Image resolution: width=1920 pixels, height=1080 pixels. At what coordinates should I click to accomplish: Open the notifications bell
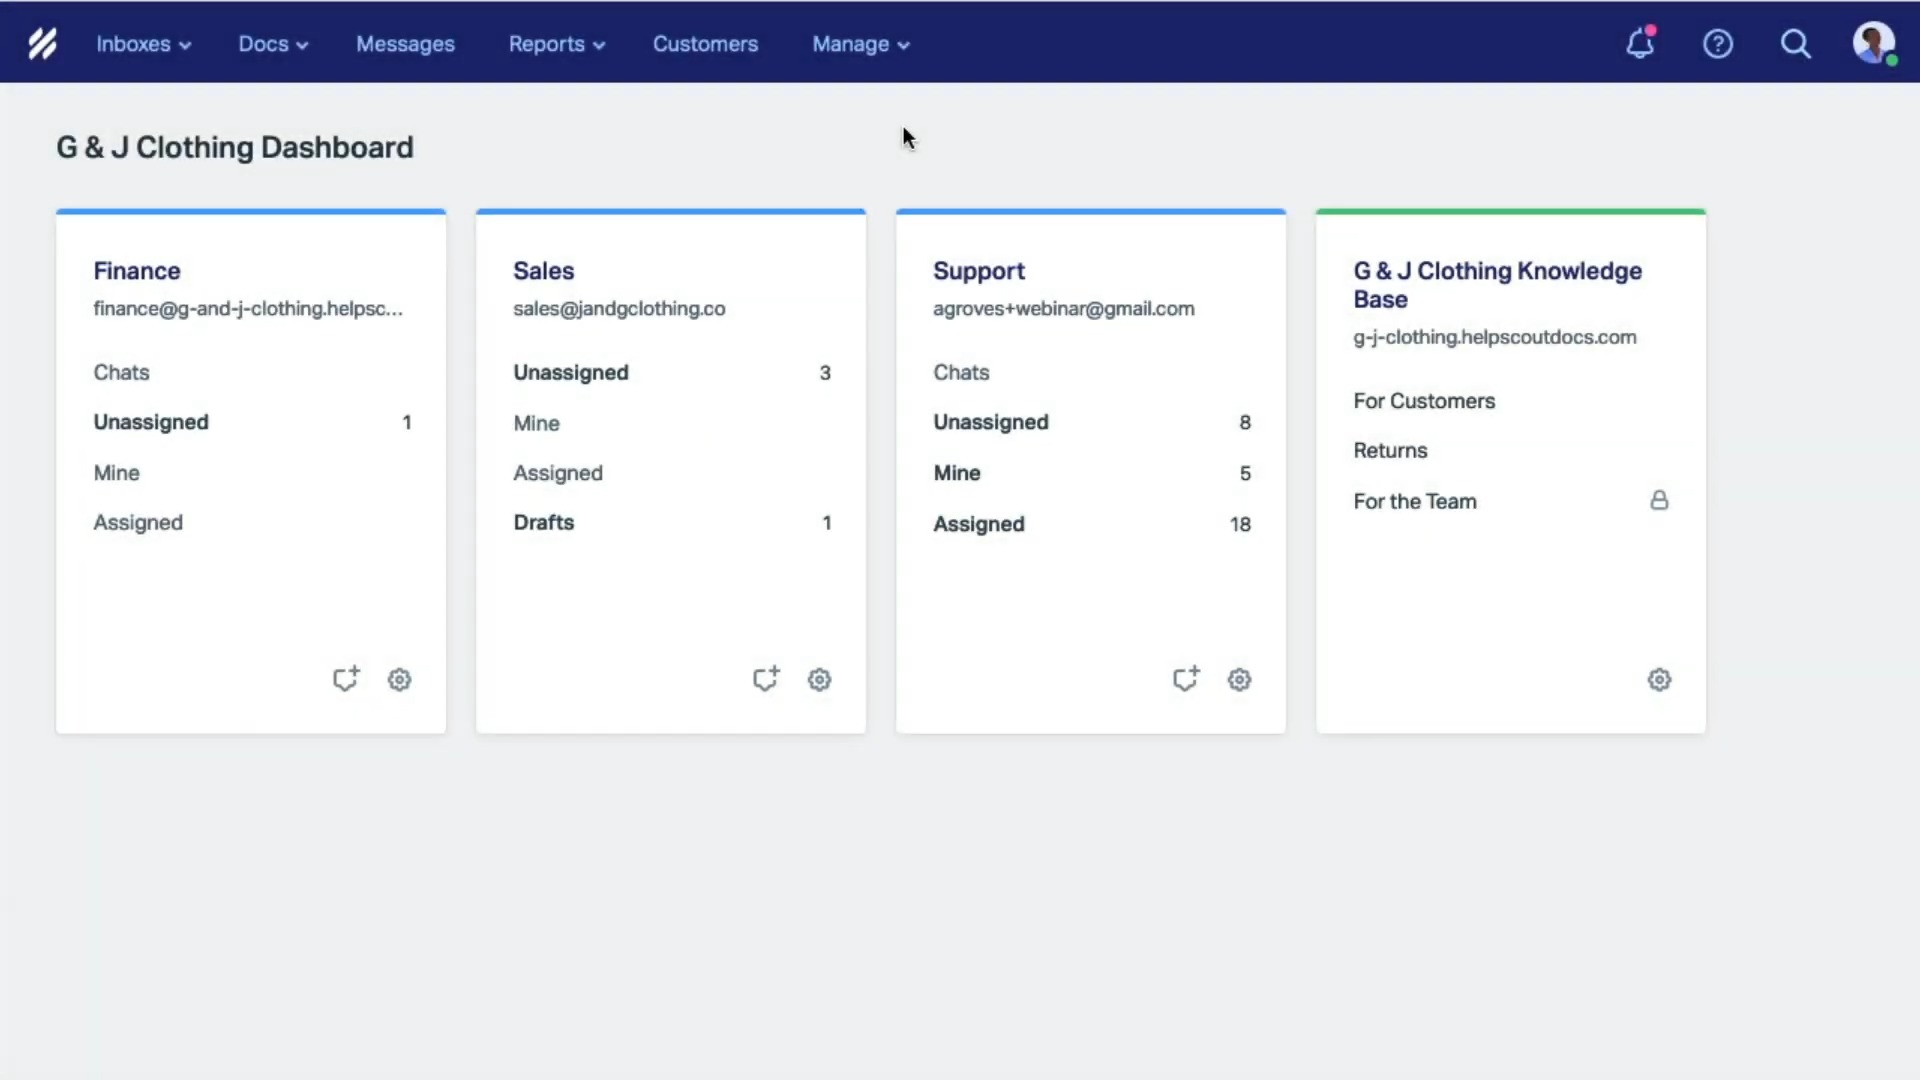point(1640,43)
